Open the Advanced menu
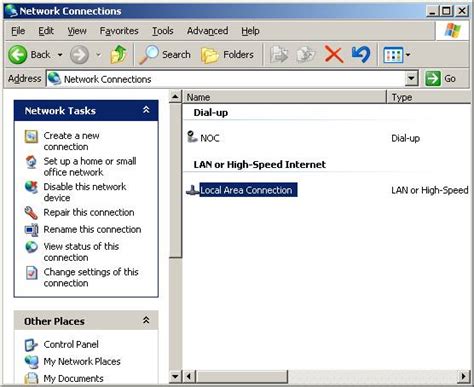This screenshot has height=387, width=474. pos(207,31)
